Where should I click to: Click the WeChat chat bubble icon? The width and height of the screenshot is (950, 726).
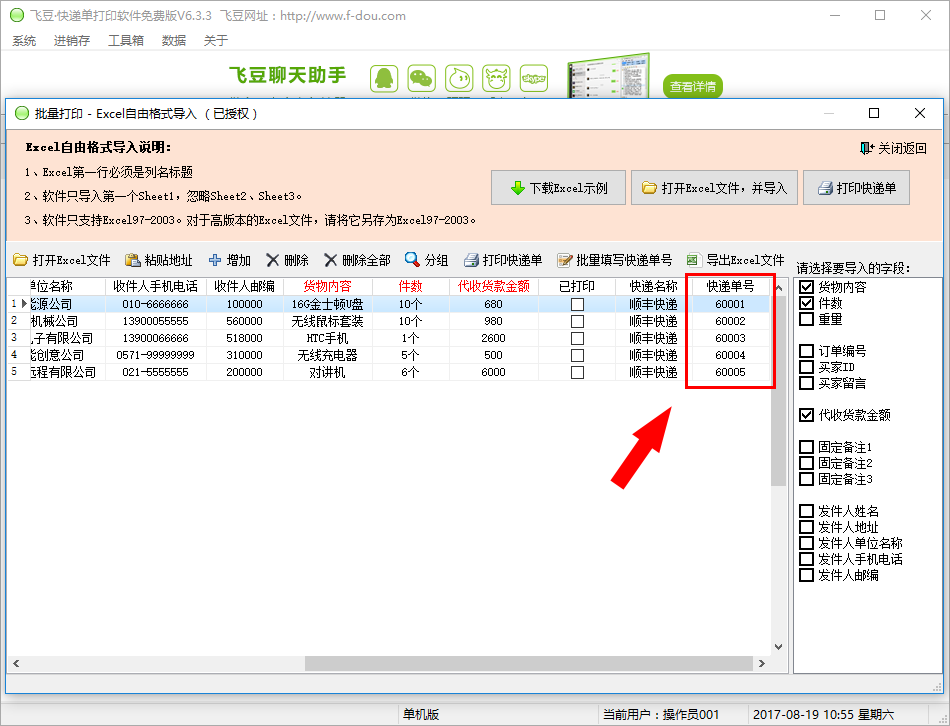[422, 79]
